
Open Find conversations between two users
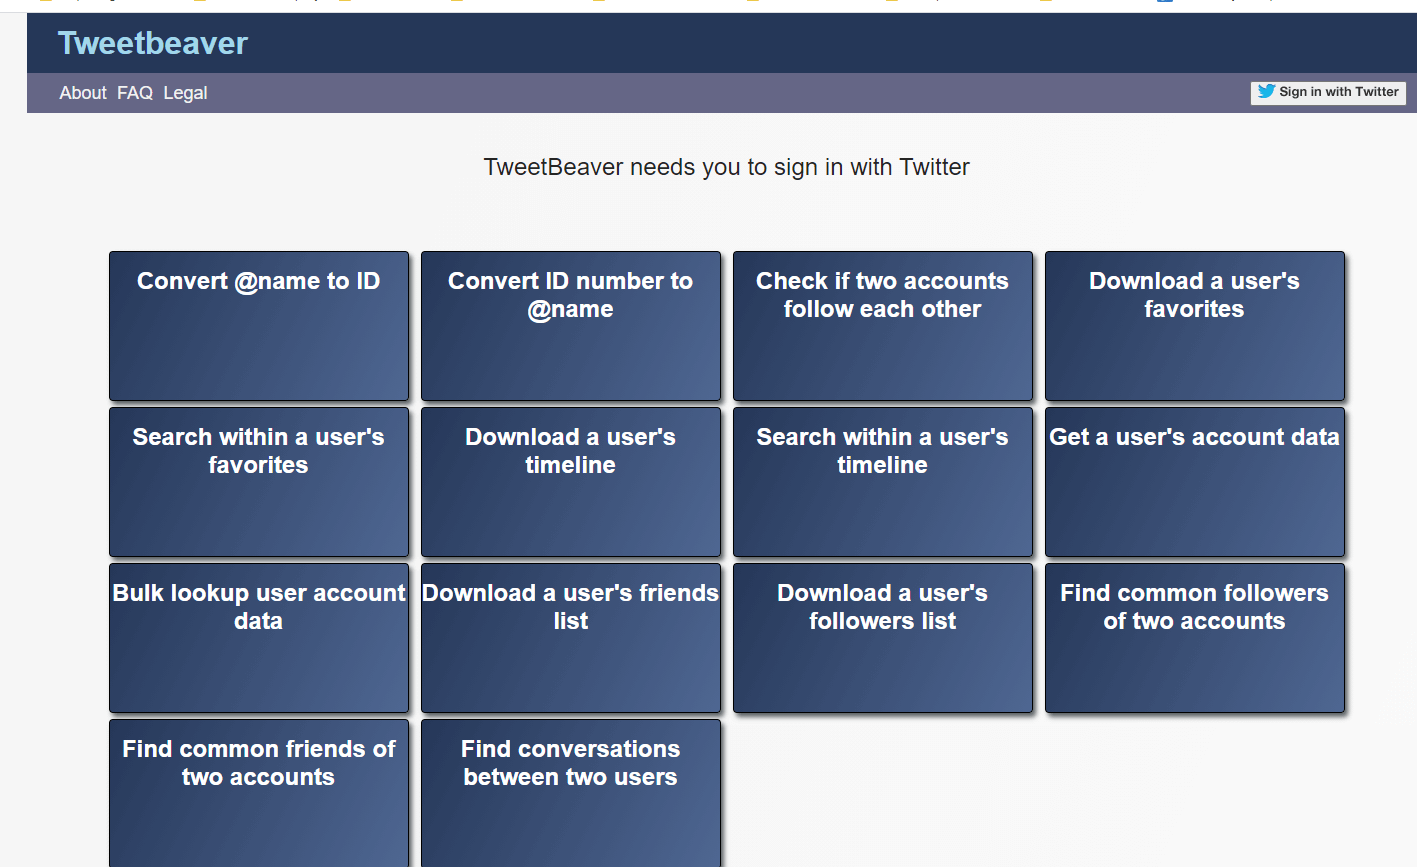tap(571, 793)
